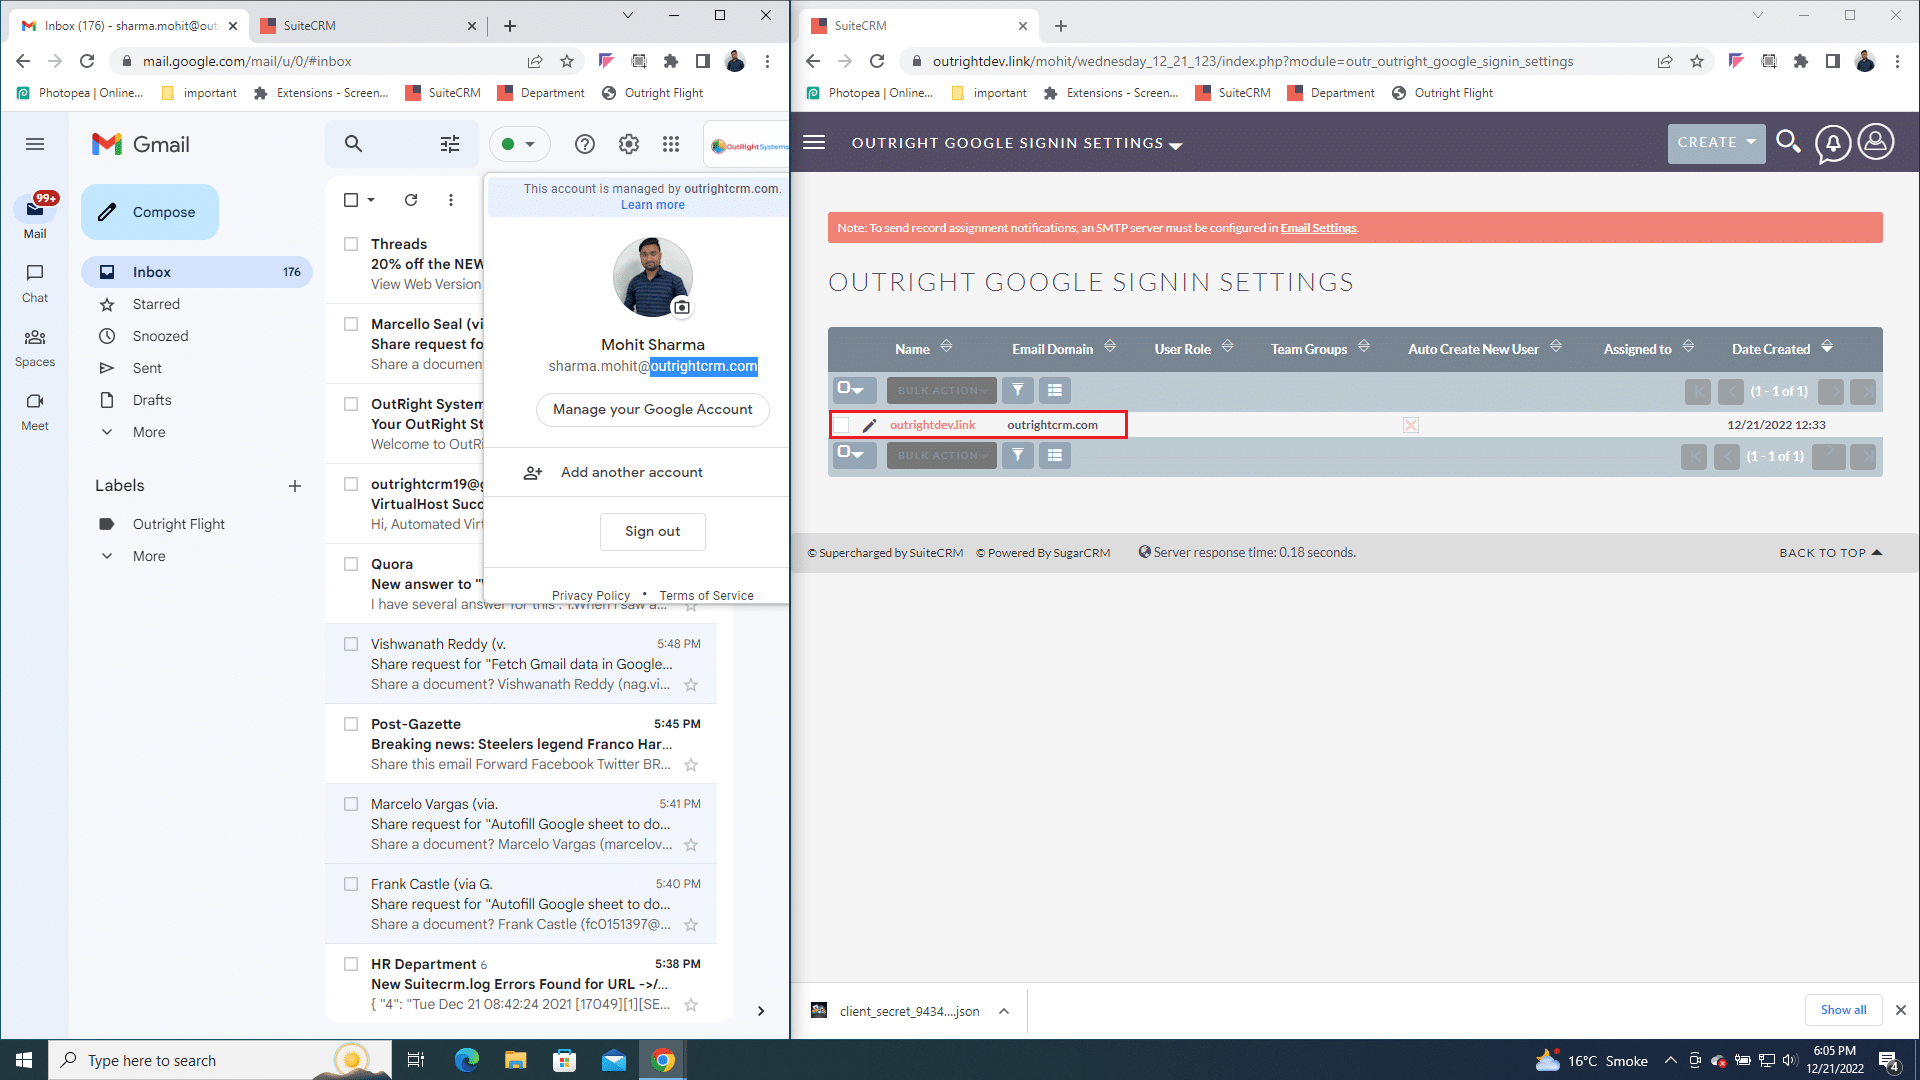Click BACK TO TOP link

click(1830, 553)
